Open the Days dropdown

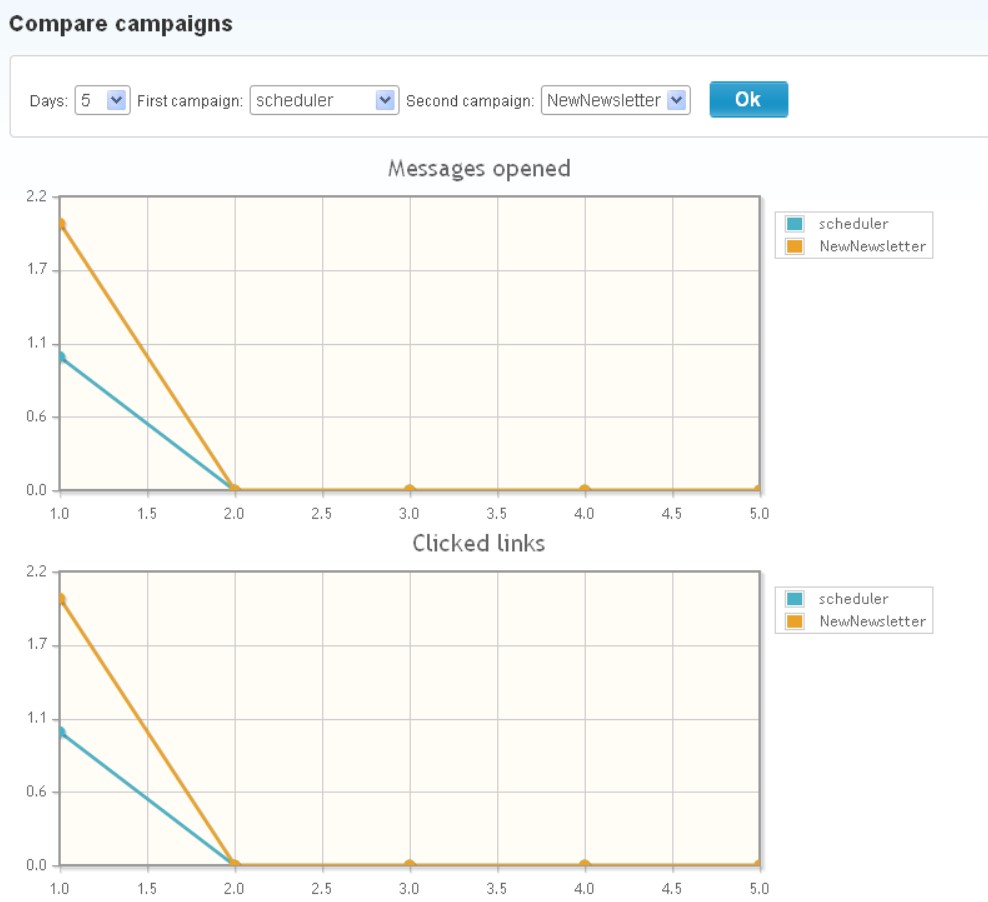coord(103,100)
